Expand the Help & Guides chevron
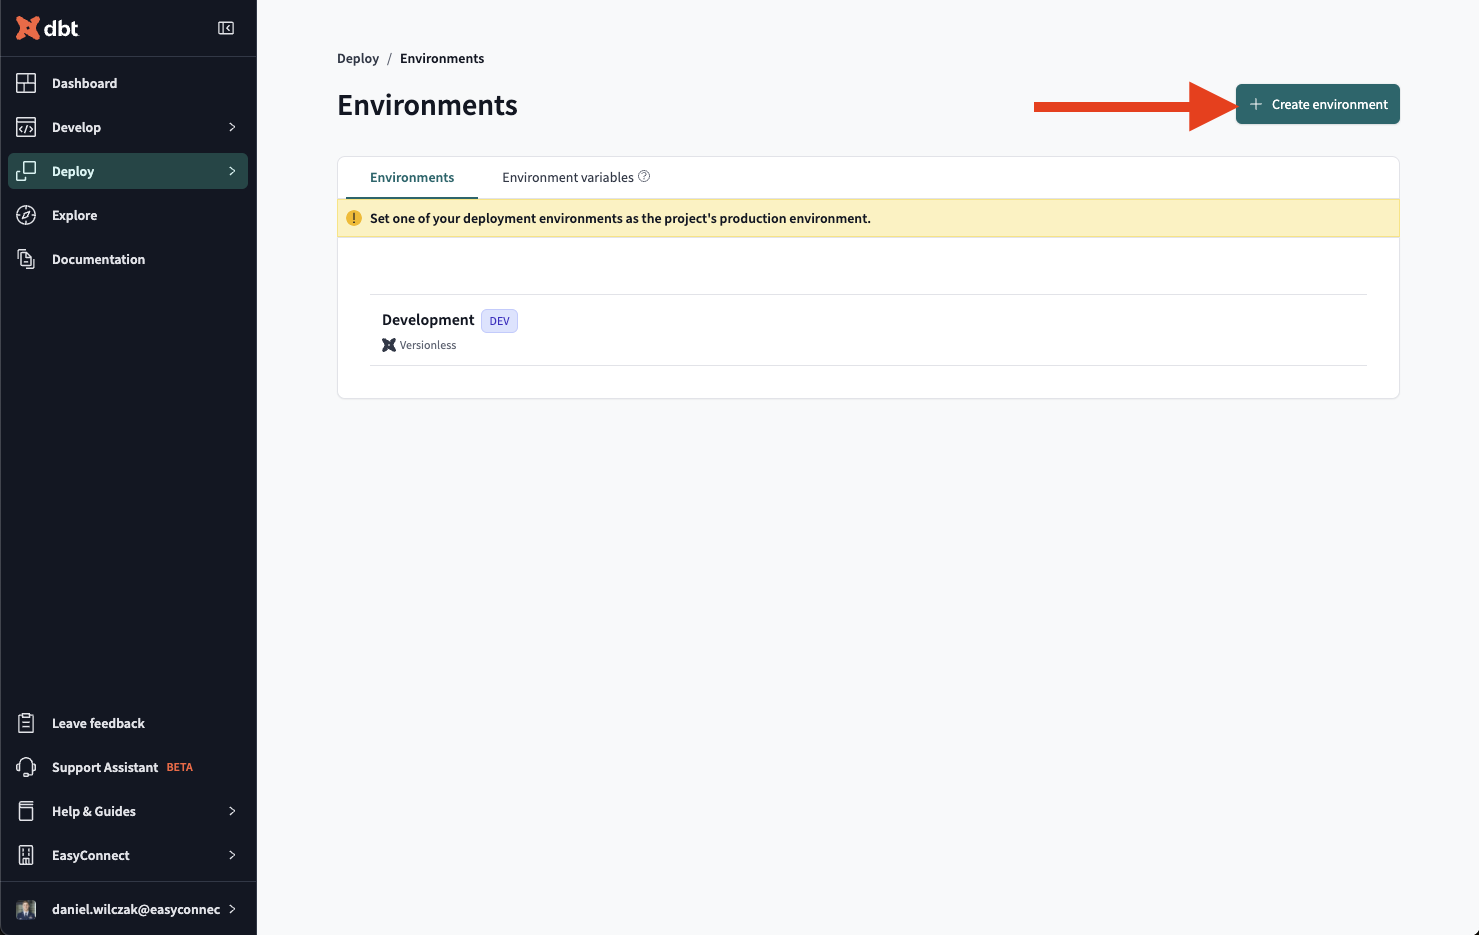1479x935 pixels. click(x=232, y=811)
